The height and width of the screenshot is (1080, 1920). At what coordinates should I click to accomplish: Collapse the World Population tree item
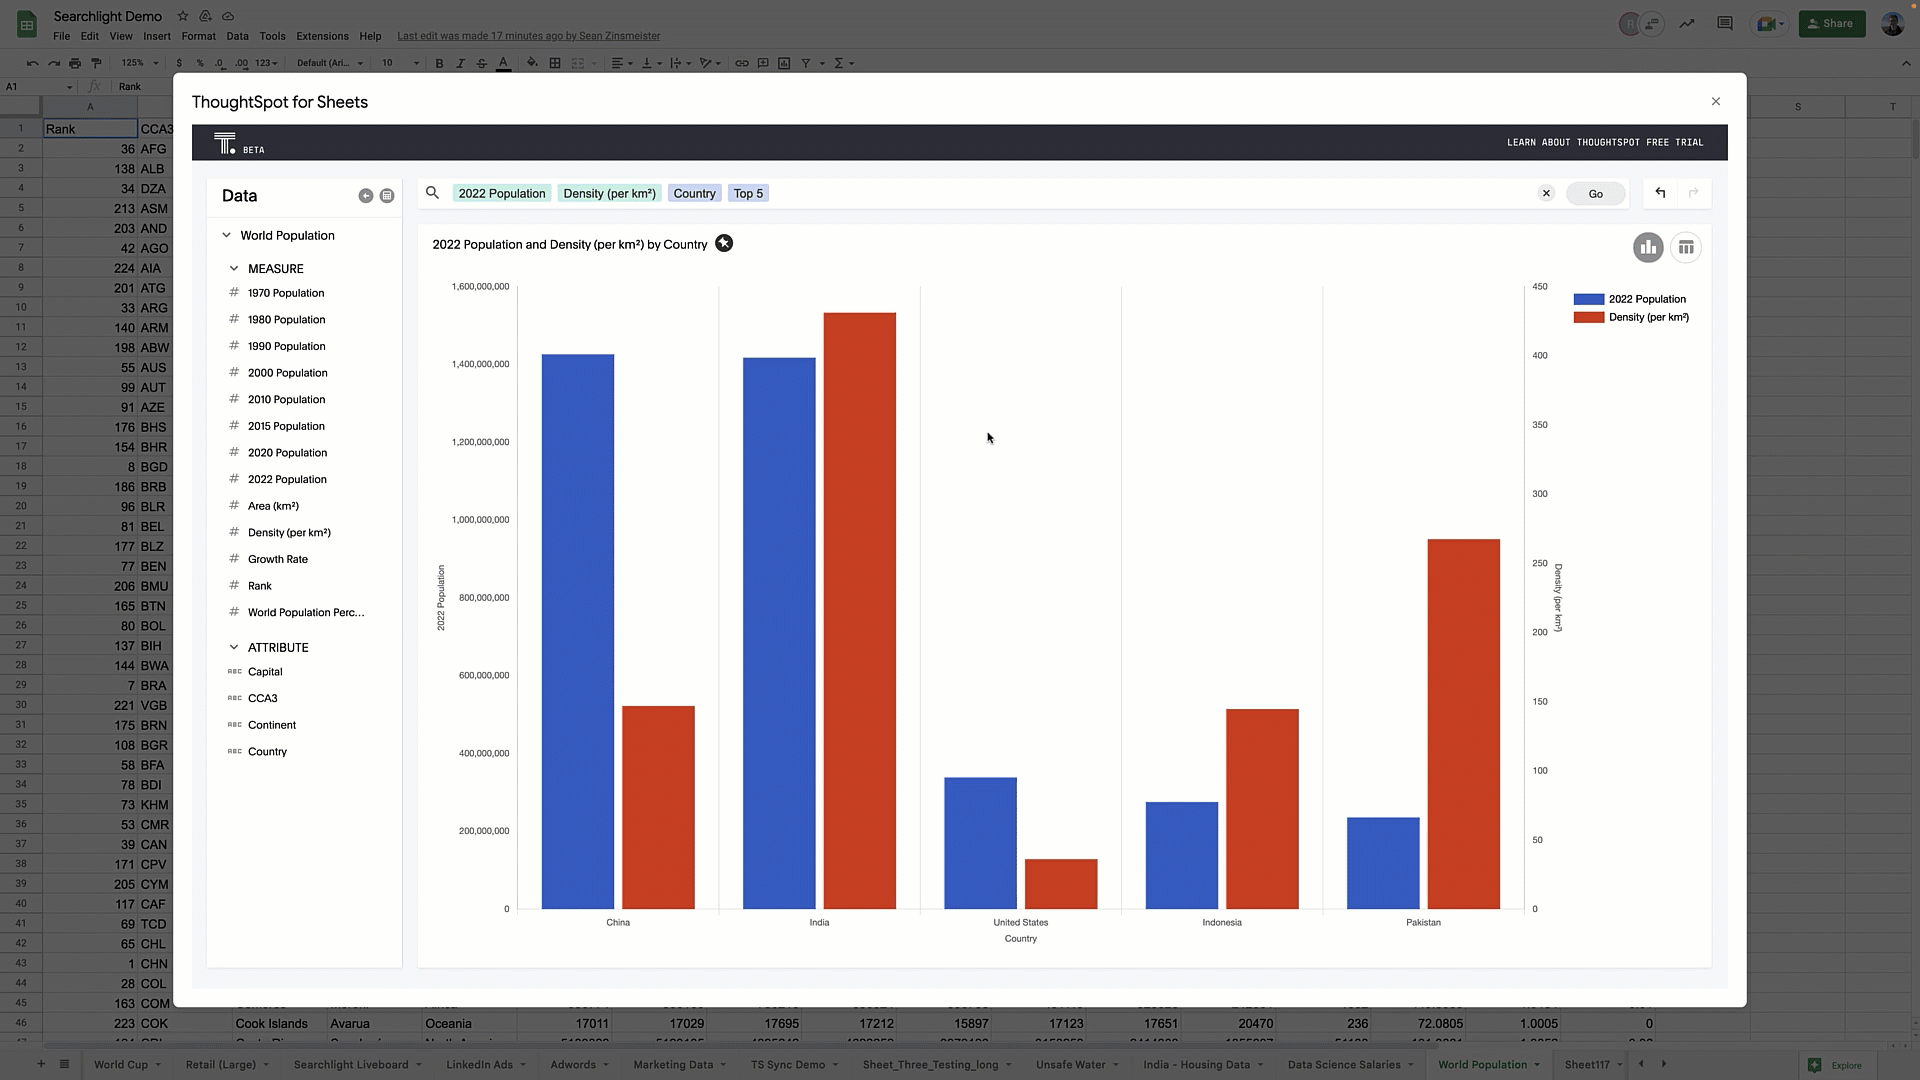[x=227, y=235]
